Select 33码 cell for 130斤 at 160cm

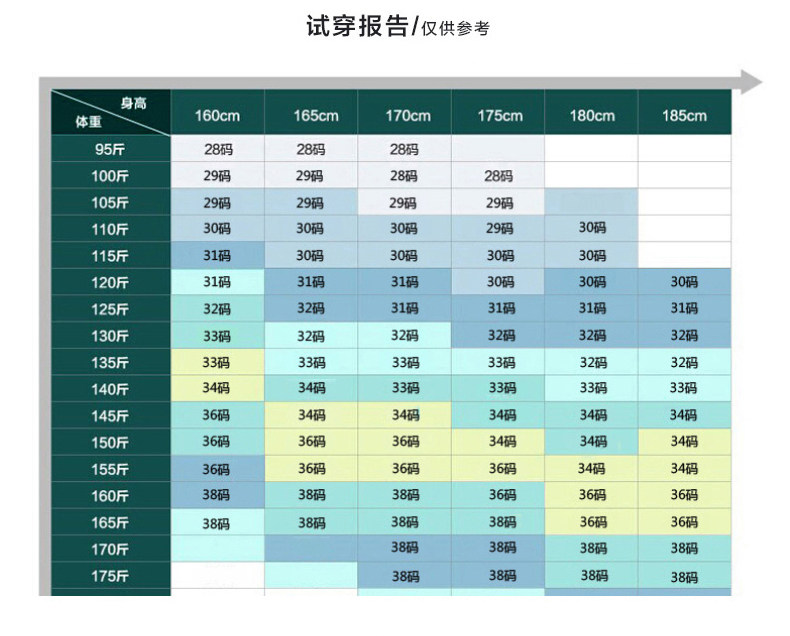click(217, 335)
